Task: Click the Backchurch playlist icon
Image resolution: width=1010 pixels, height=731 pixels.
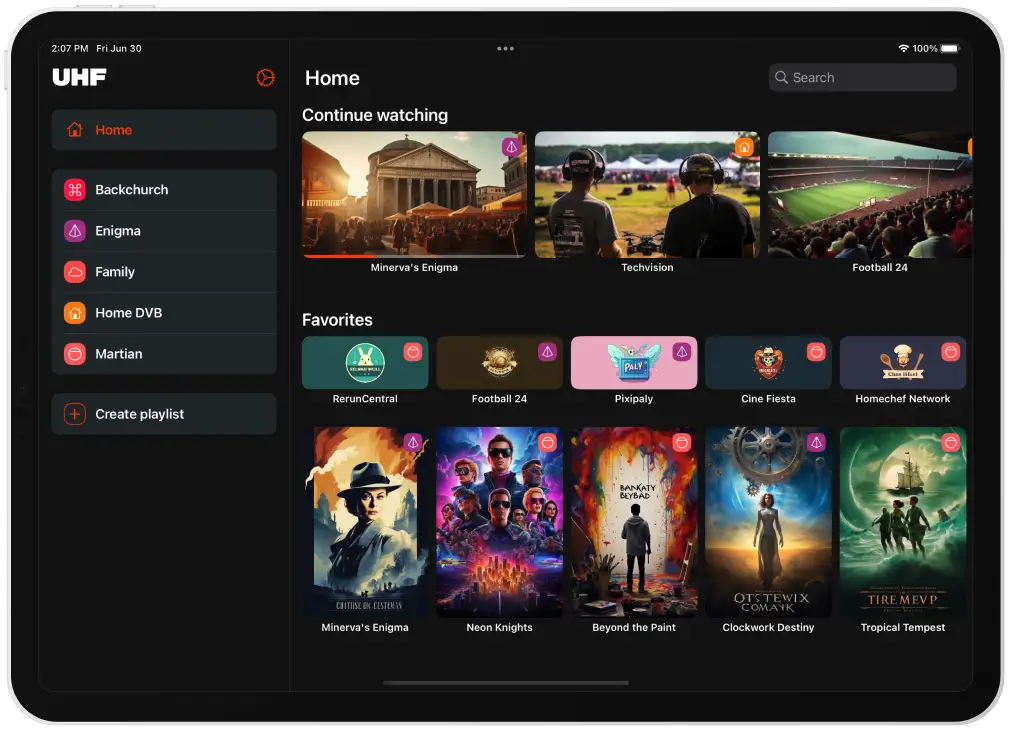Action: (x=73, y=189)
